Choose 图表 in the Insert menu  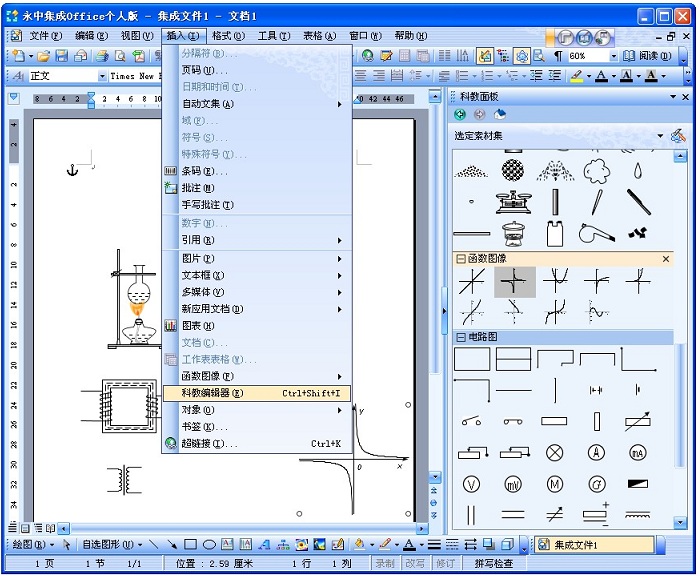(258, 326)
